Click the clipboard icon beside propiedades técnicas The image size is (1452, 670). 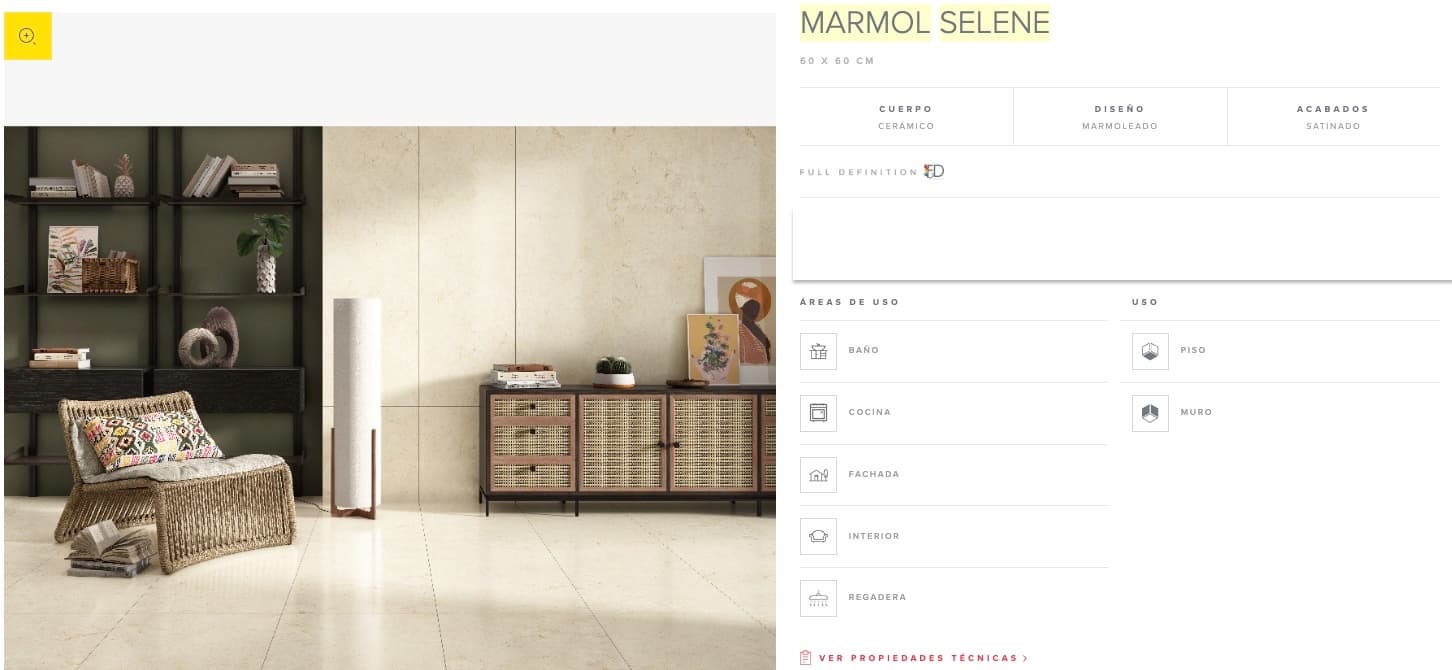pos(806,658)
